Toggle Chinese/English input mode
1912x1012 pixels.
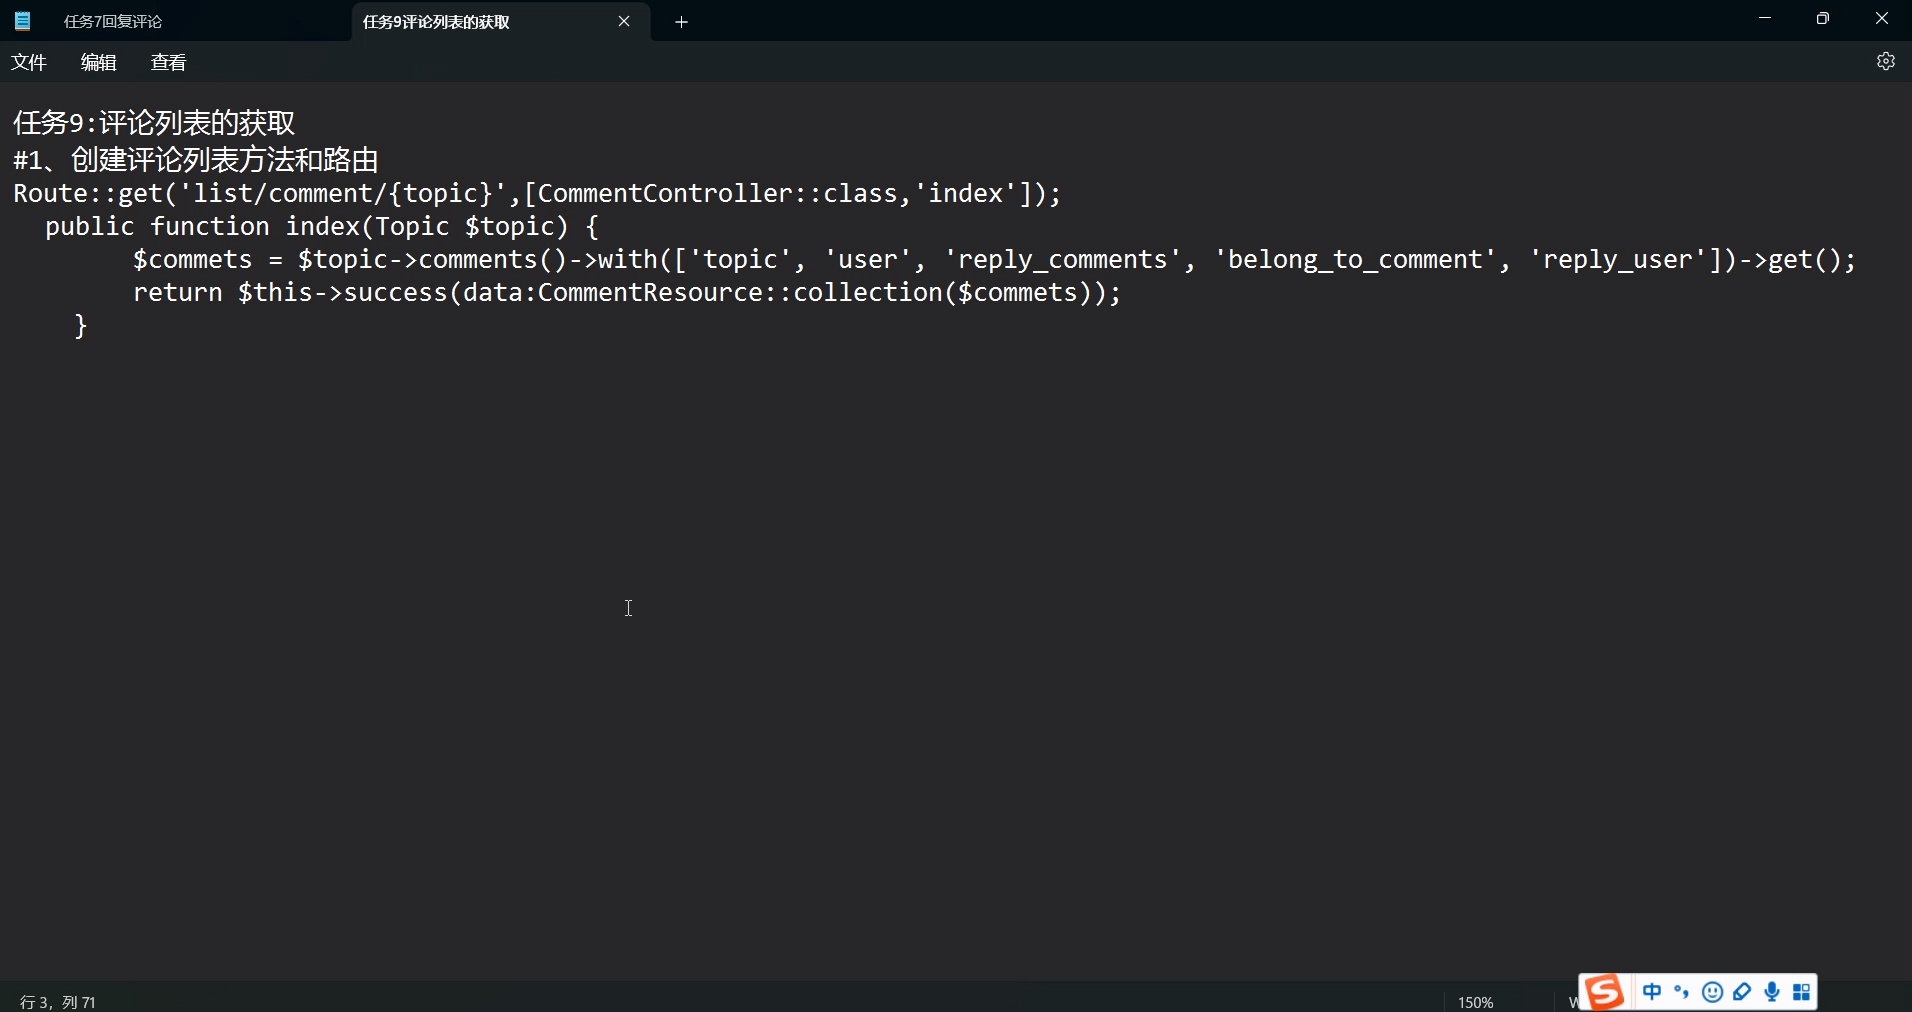tap(1650, 992)
